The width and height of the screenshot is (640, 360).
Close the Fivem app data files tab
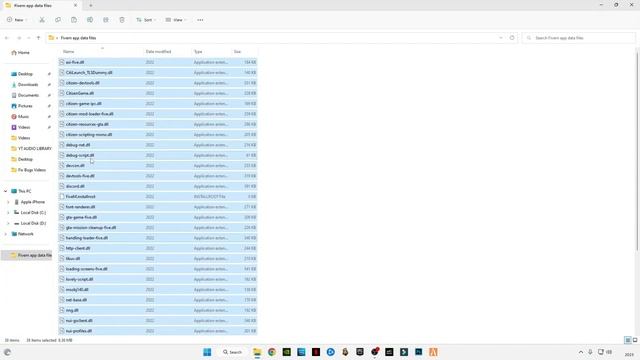point(76,6)
